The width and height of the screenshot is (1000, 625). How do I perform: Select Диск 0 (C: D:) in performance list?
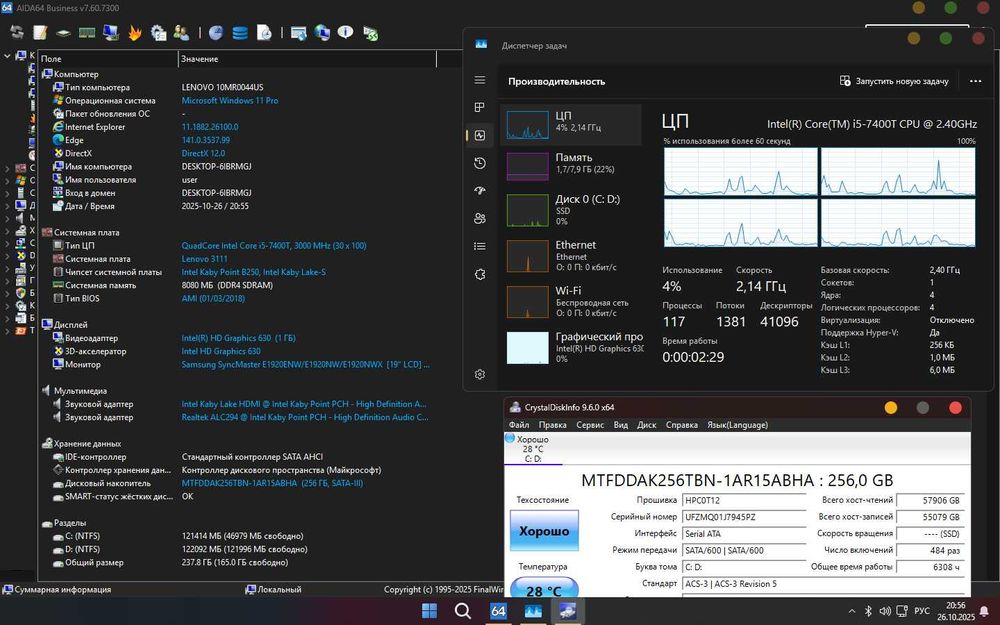point(571,210)
